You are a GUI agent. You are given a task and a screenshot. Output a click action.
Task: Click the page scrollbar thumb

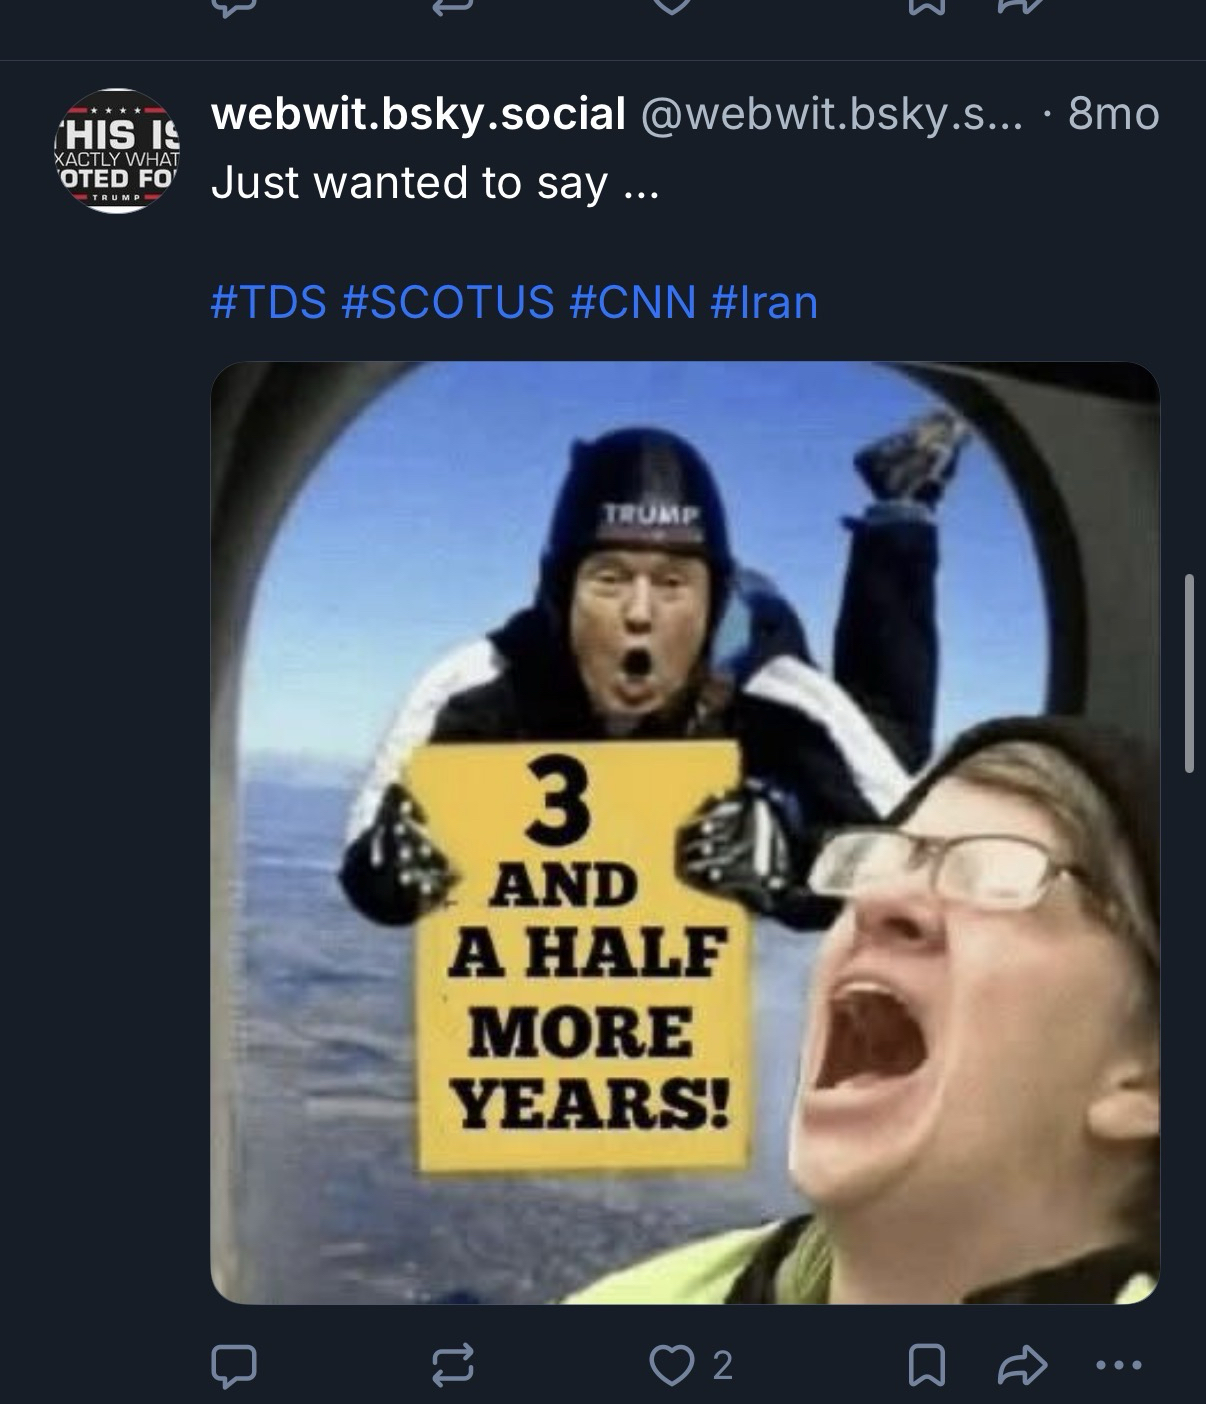tap(1189, 672)
